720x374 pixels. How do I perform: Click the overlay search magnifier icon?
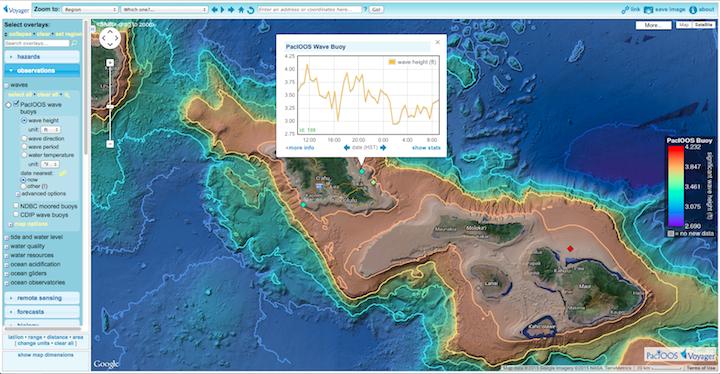coord(74,43)
